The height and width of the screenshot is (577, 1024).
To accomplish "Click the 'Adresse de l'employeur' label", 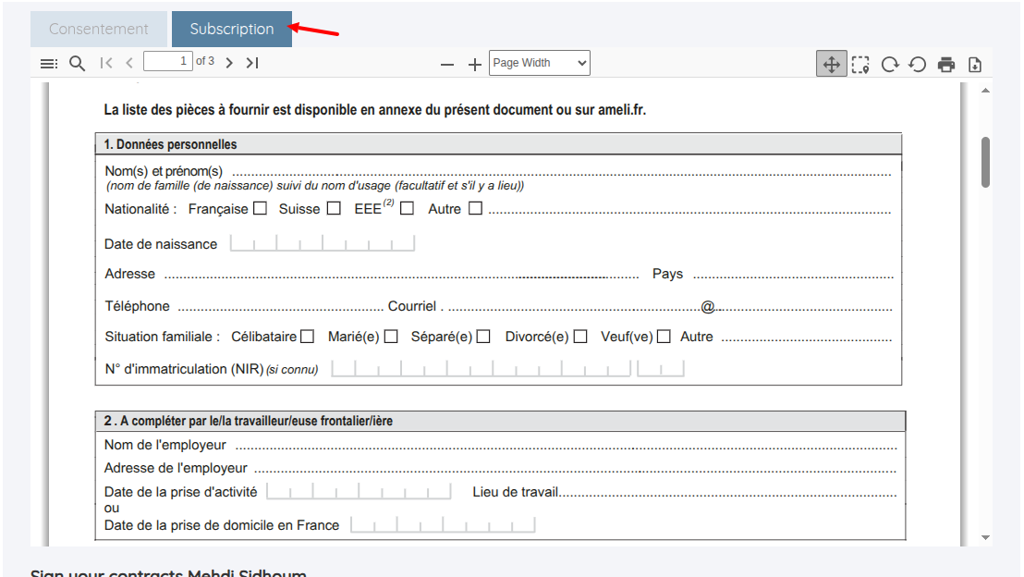I will coord(176,468).
